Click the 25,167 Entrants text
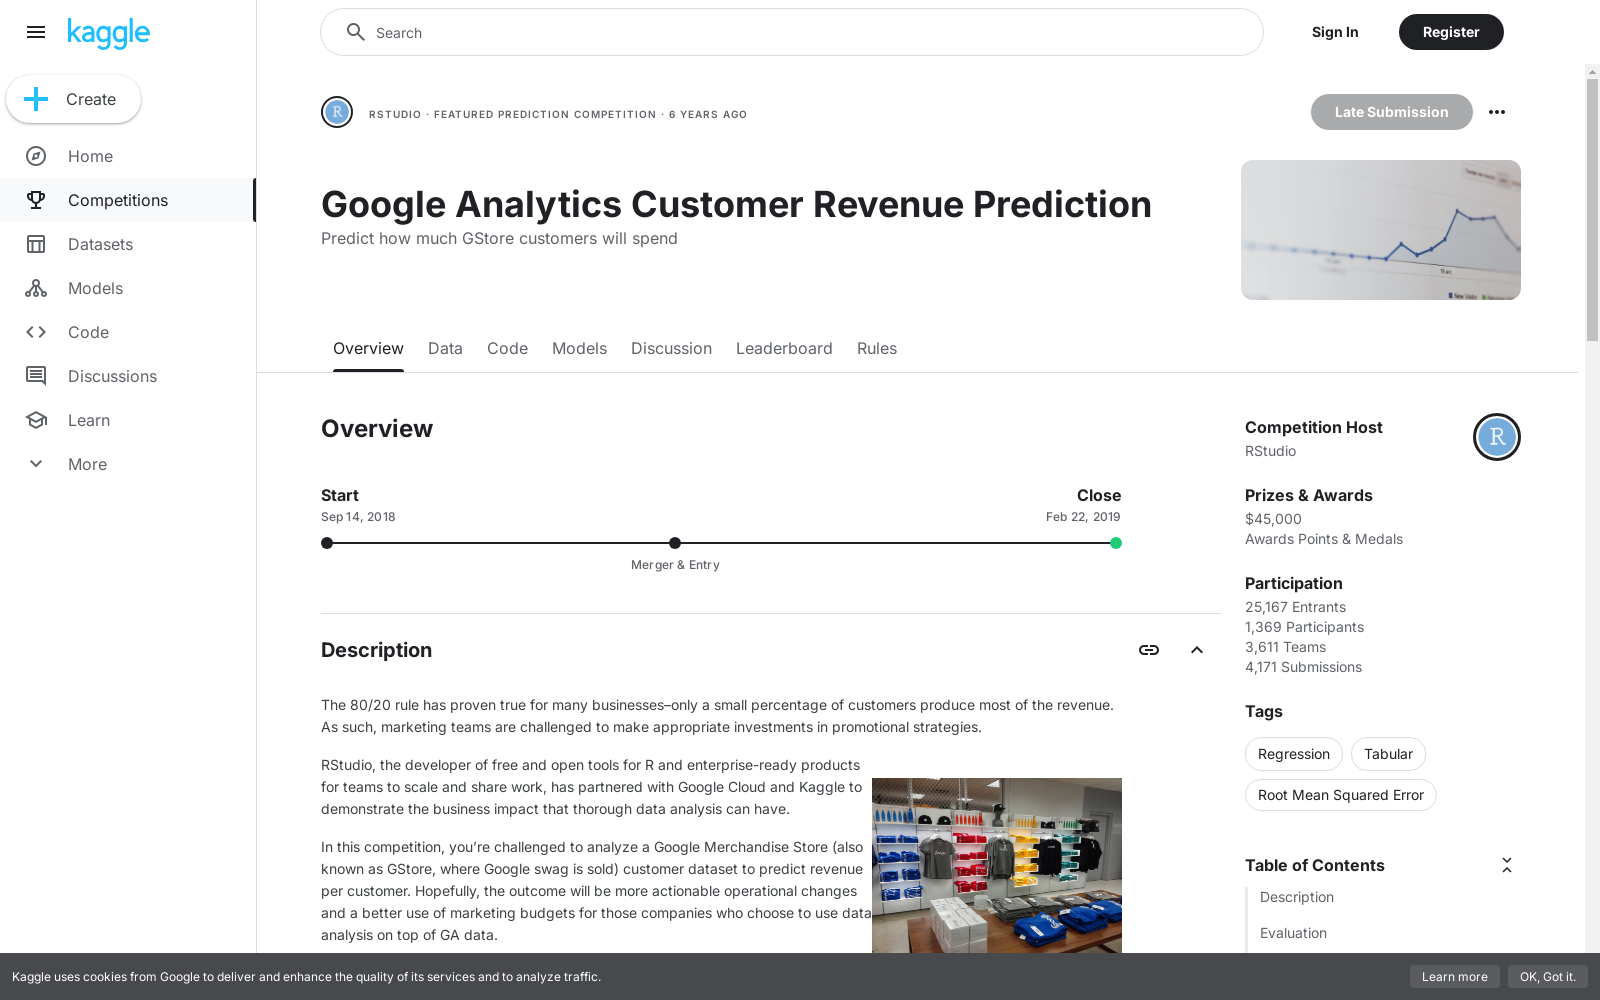 1295,607
